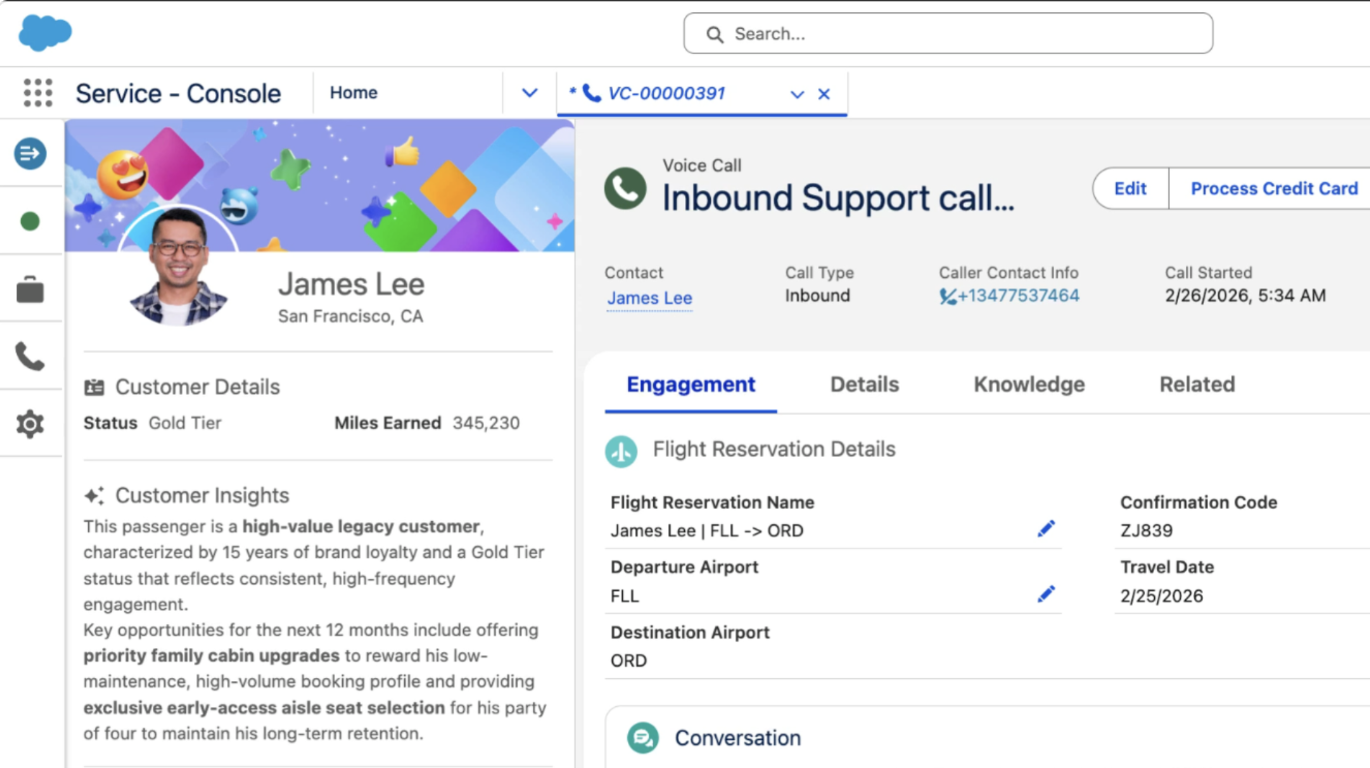
Task: Edit the Flight Reservation Name pencil icon
Action: [x=1046, y=529]
